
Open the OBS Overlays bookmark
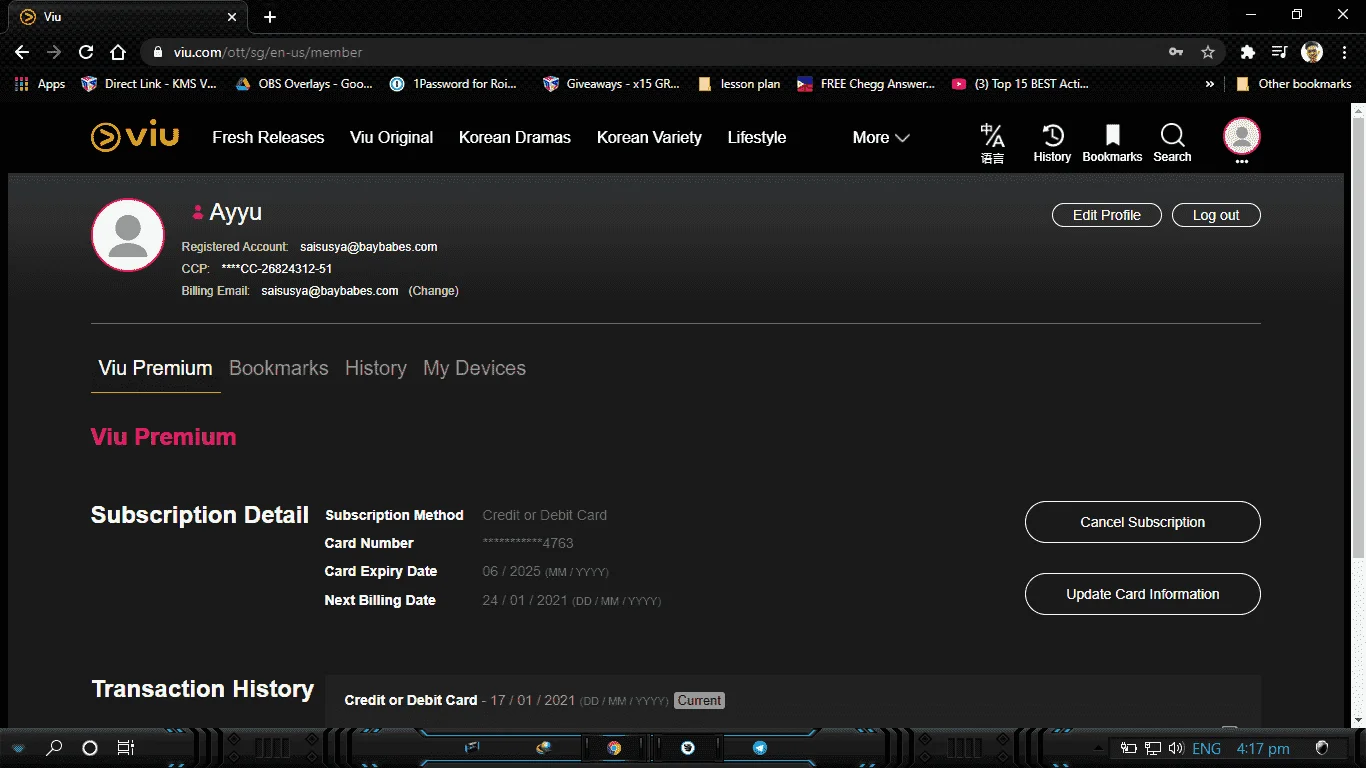303,84
